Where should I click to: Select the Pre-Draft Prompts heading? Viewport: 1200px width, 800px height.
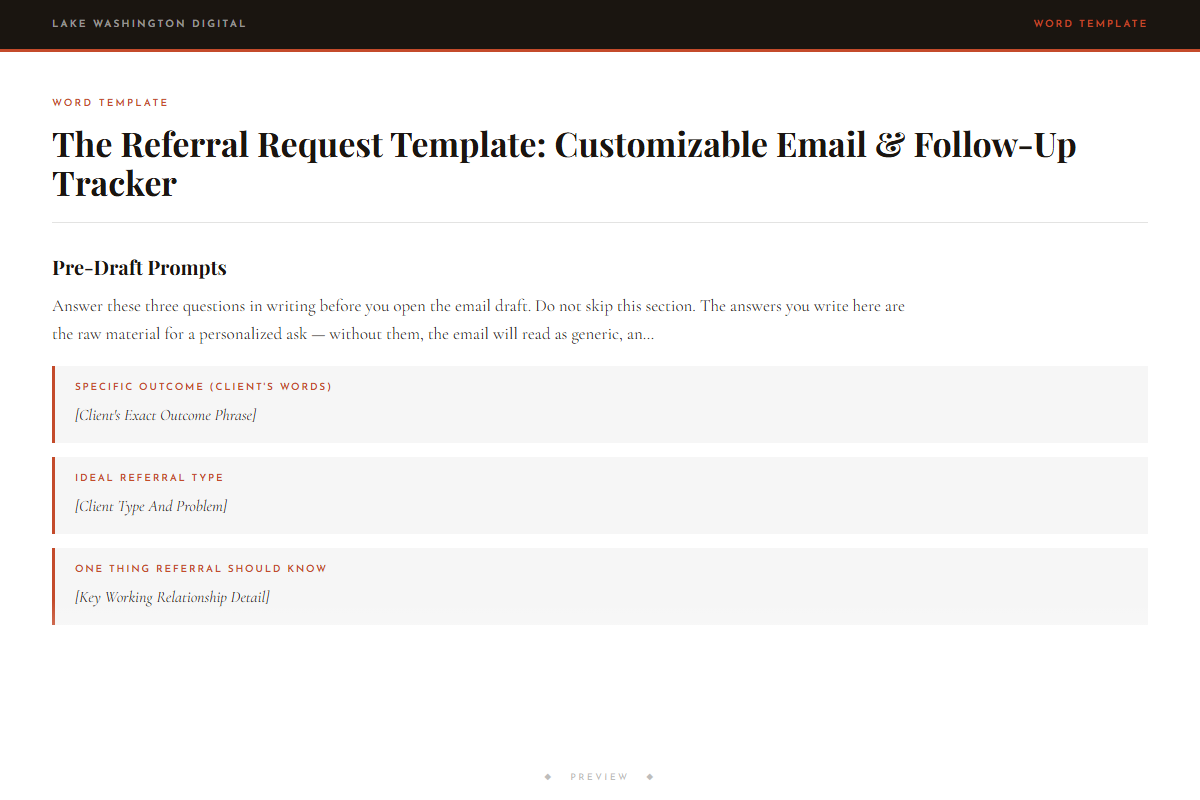[x=139, y=268]
